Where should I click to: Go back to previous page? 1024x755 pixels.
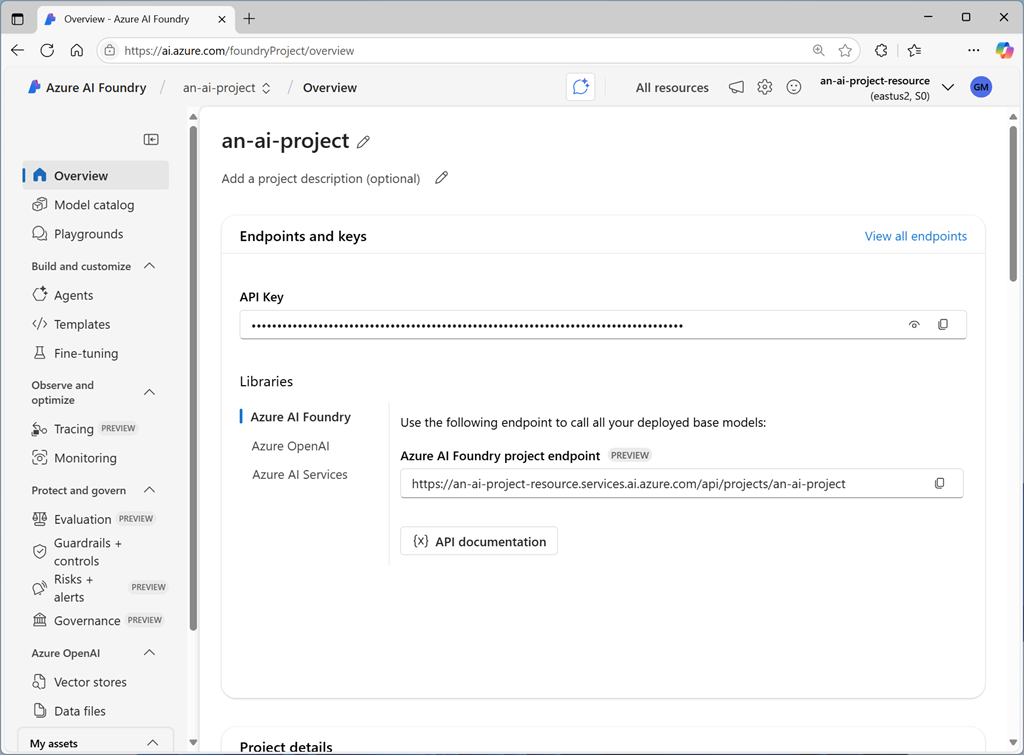coord(18,50)
